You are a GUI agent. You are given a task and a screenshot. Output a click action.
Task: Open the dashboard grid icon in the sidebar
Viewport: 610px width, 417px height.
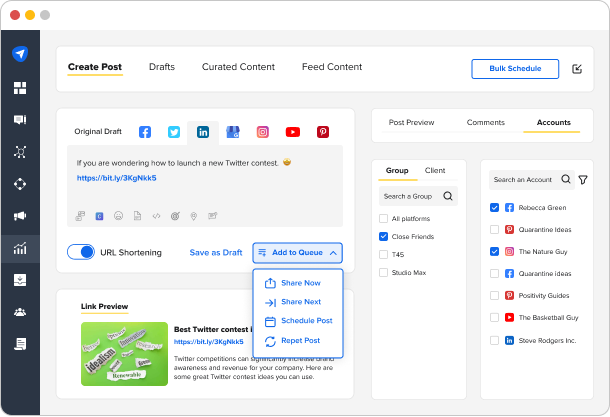pos(20,88)
